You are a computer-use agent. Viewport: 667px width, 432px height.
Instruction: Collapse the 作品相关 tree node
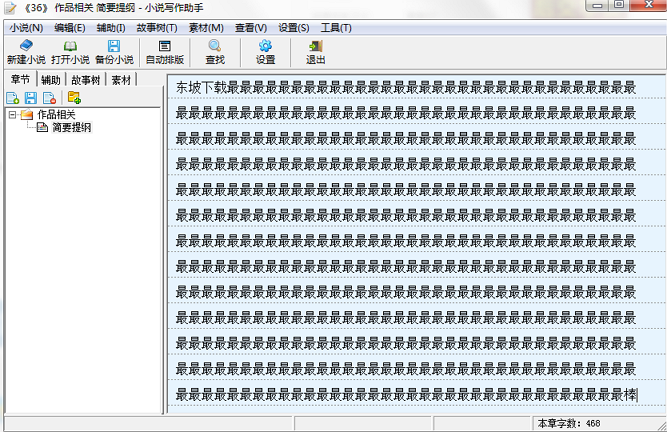(12, 115)
